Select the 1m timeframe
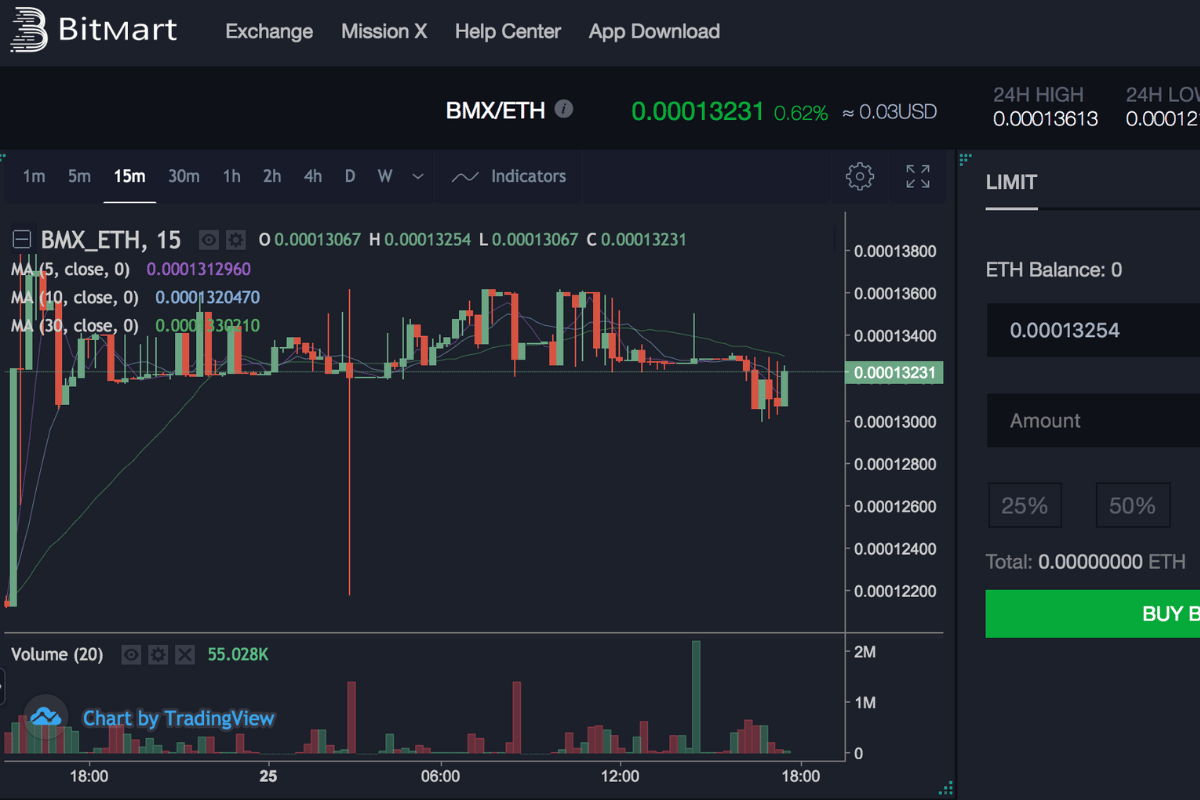Screen dimensions: 1200x800 [34, 176]
